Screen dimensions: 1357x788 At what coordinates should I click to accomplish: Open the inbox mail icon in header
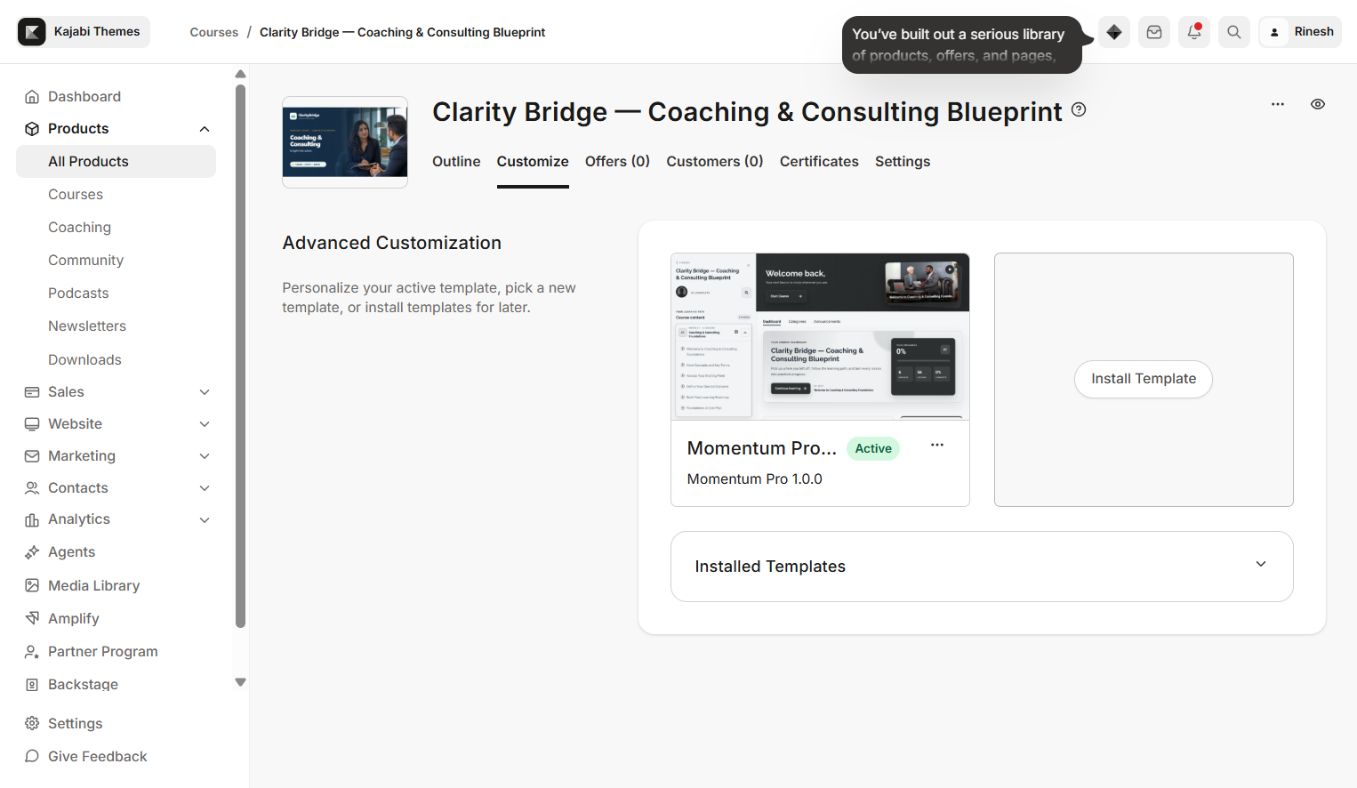tap(1154, 32)
